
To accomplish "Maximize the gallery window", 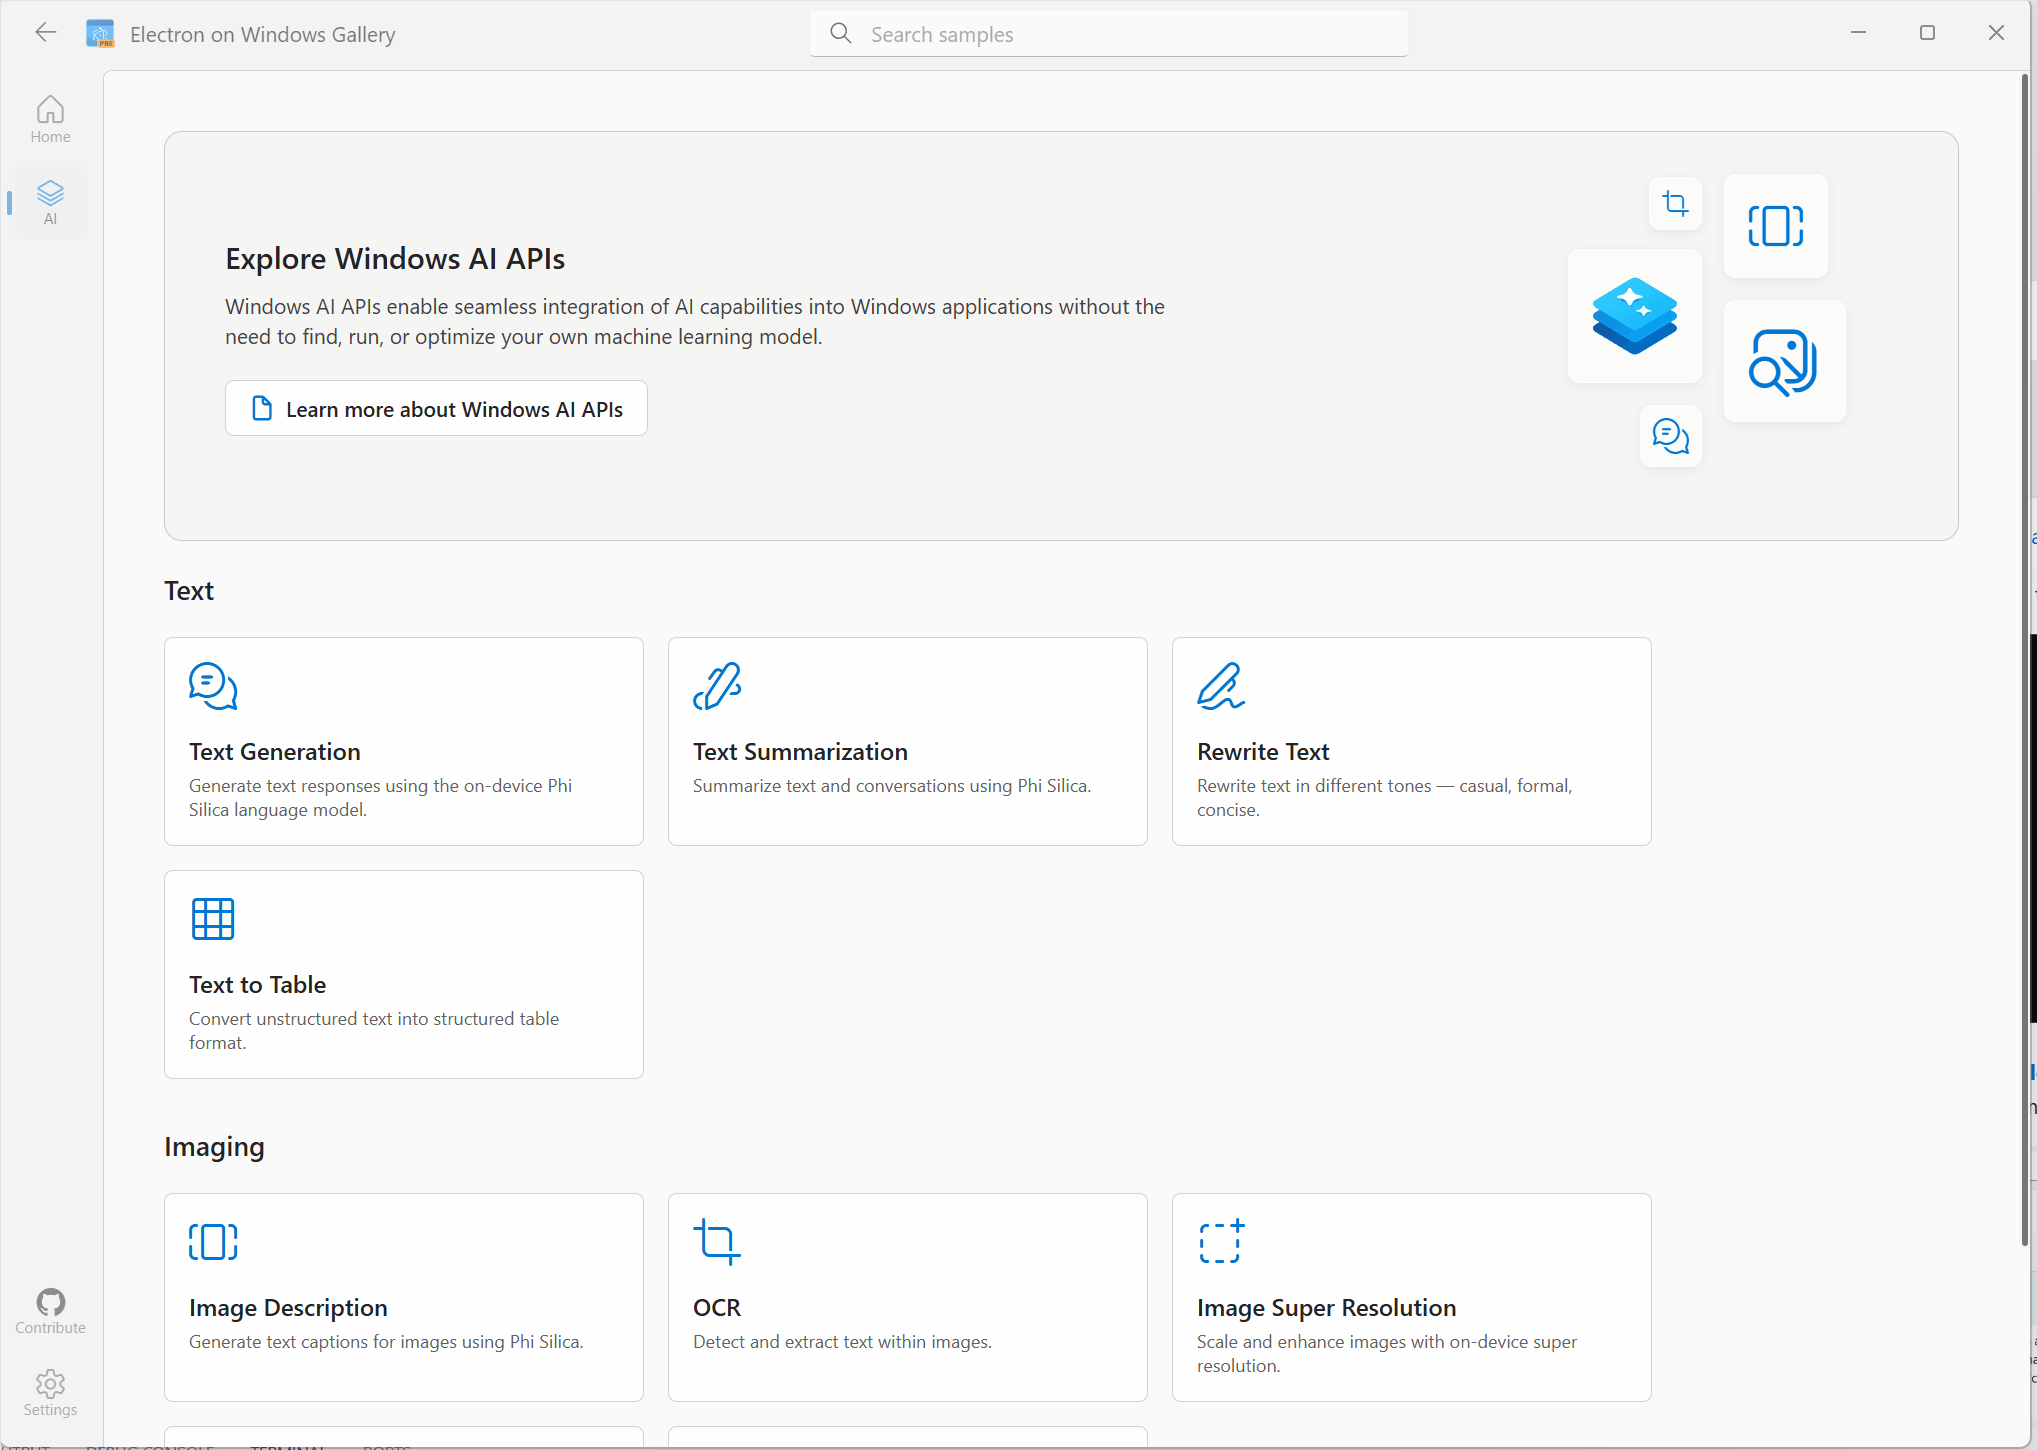I will pyautogui.click(x=1927, y=33).
